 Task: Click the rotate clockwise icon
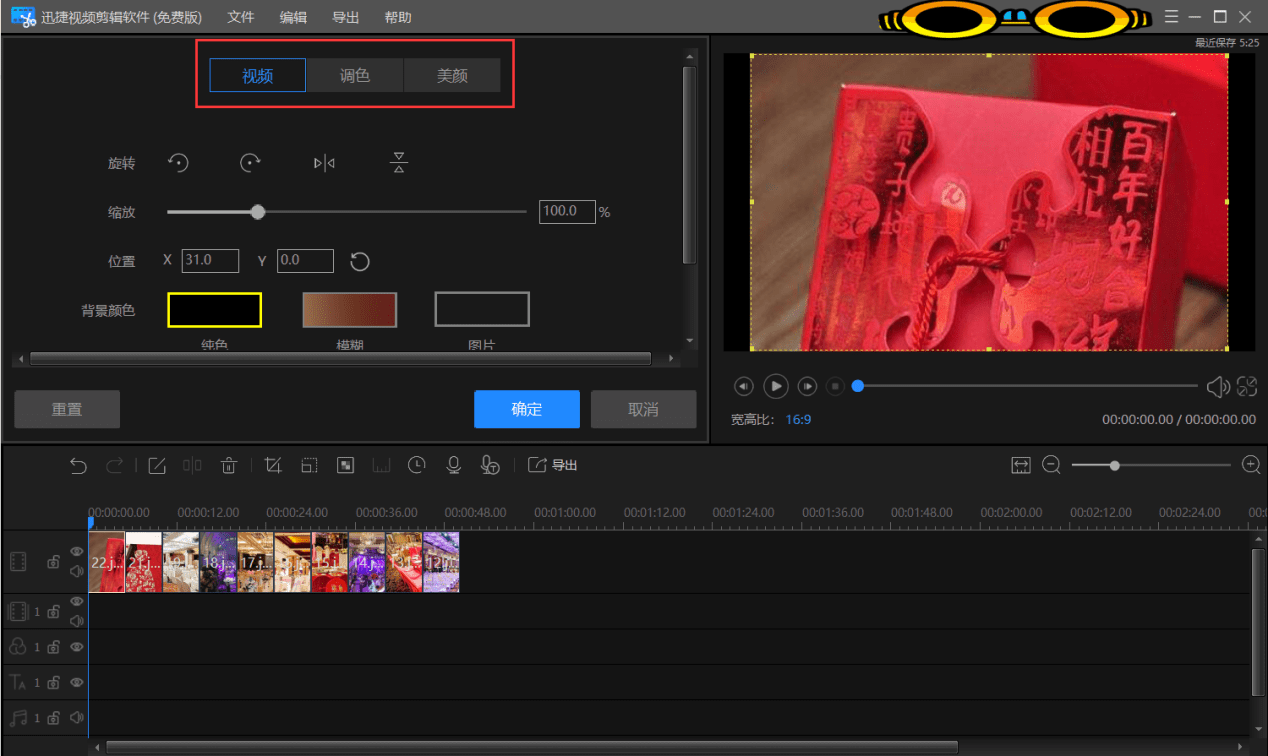click(250, 163)
